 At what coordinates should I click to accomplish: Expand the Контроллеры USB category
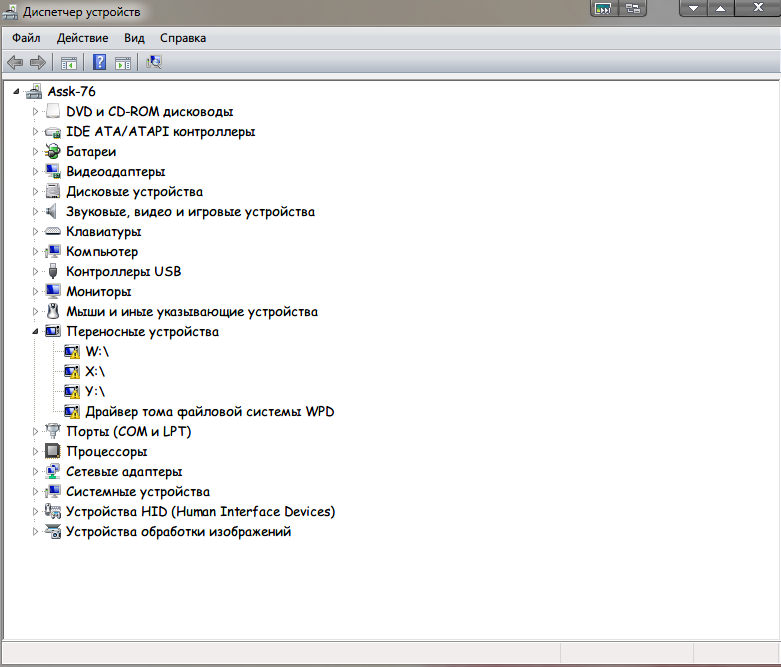click(35, 271)
